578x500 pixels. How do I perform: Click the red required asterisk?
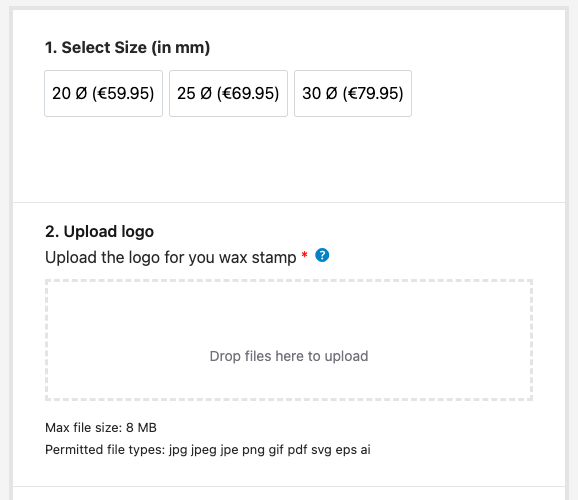[x=304, y=254]
